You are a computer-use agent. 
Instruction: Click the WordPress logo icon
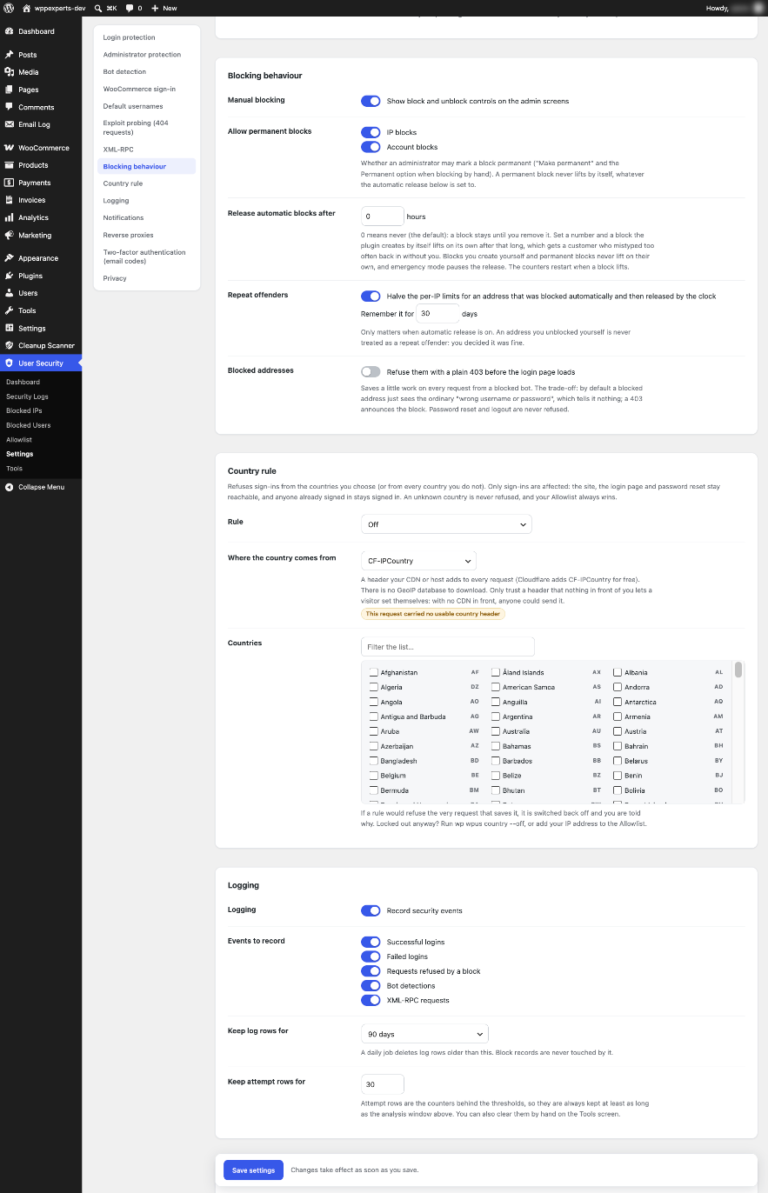pos(9,8)
